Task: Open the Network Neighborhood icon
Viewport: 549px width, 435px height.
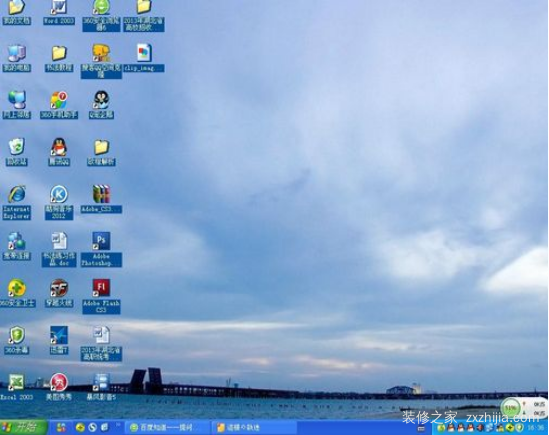Action: coord(16,104)
